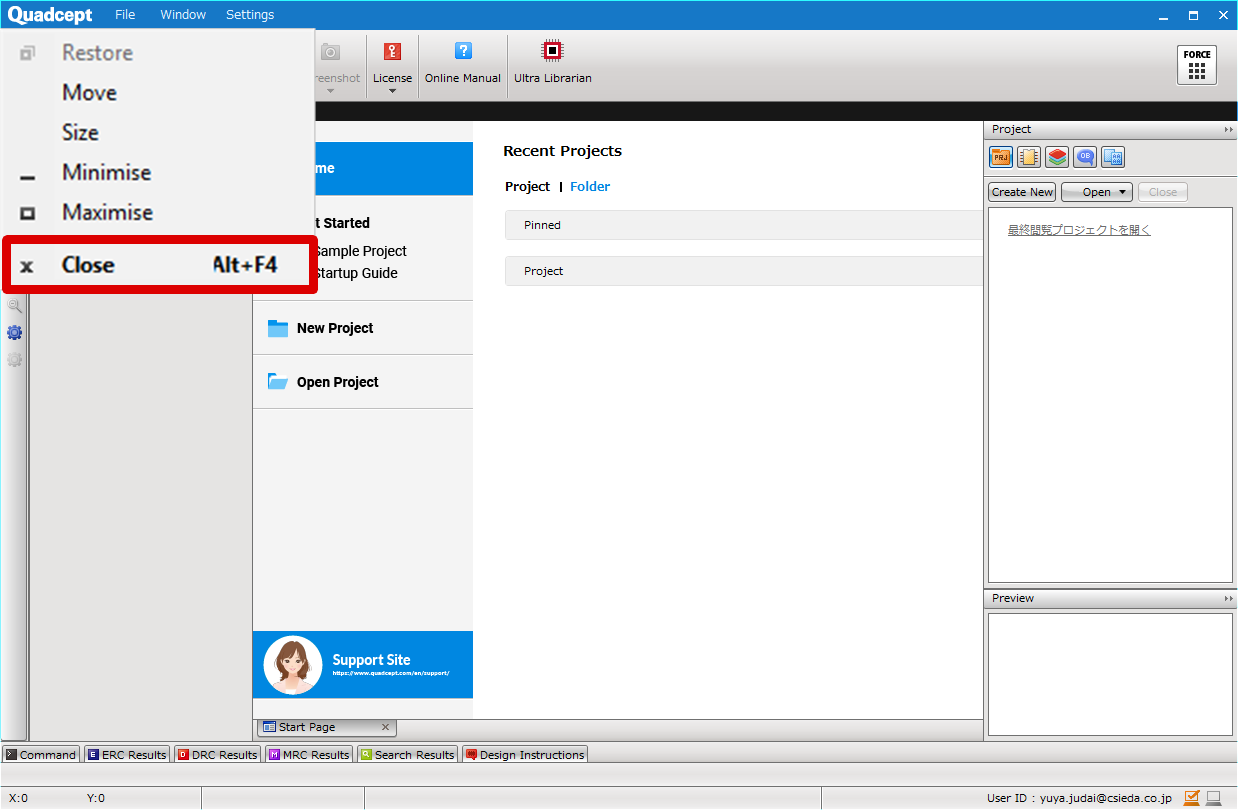
Task: Click the grey laptop status icon
Action: point(1213,798)
